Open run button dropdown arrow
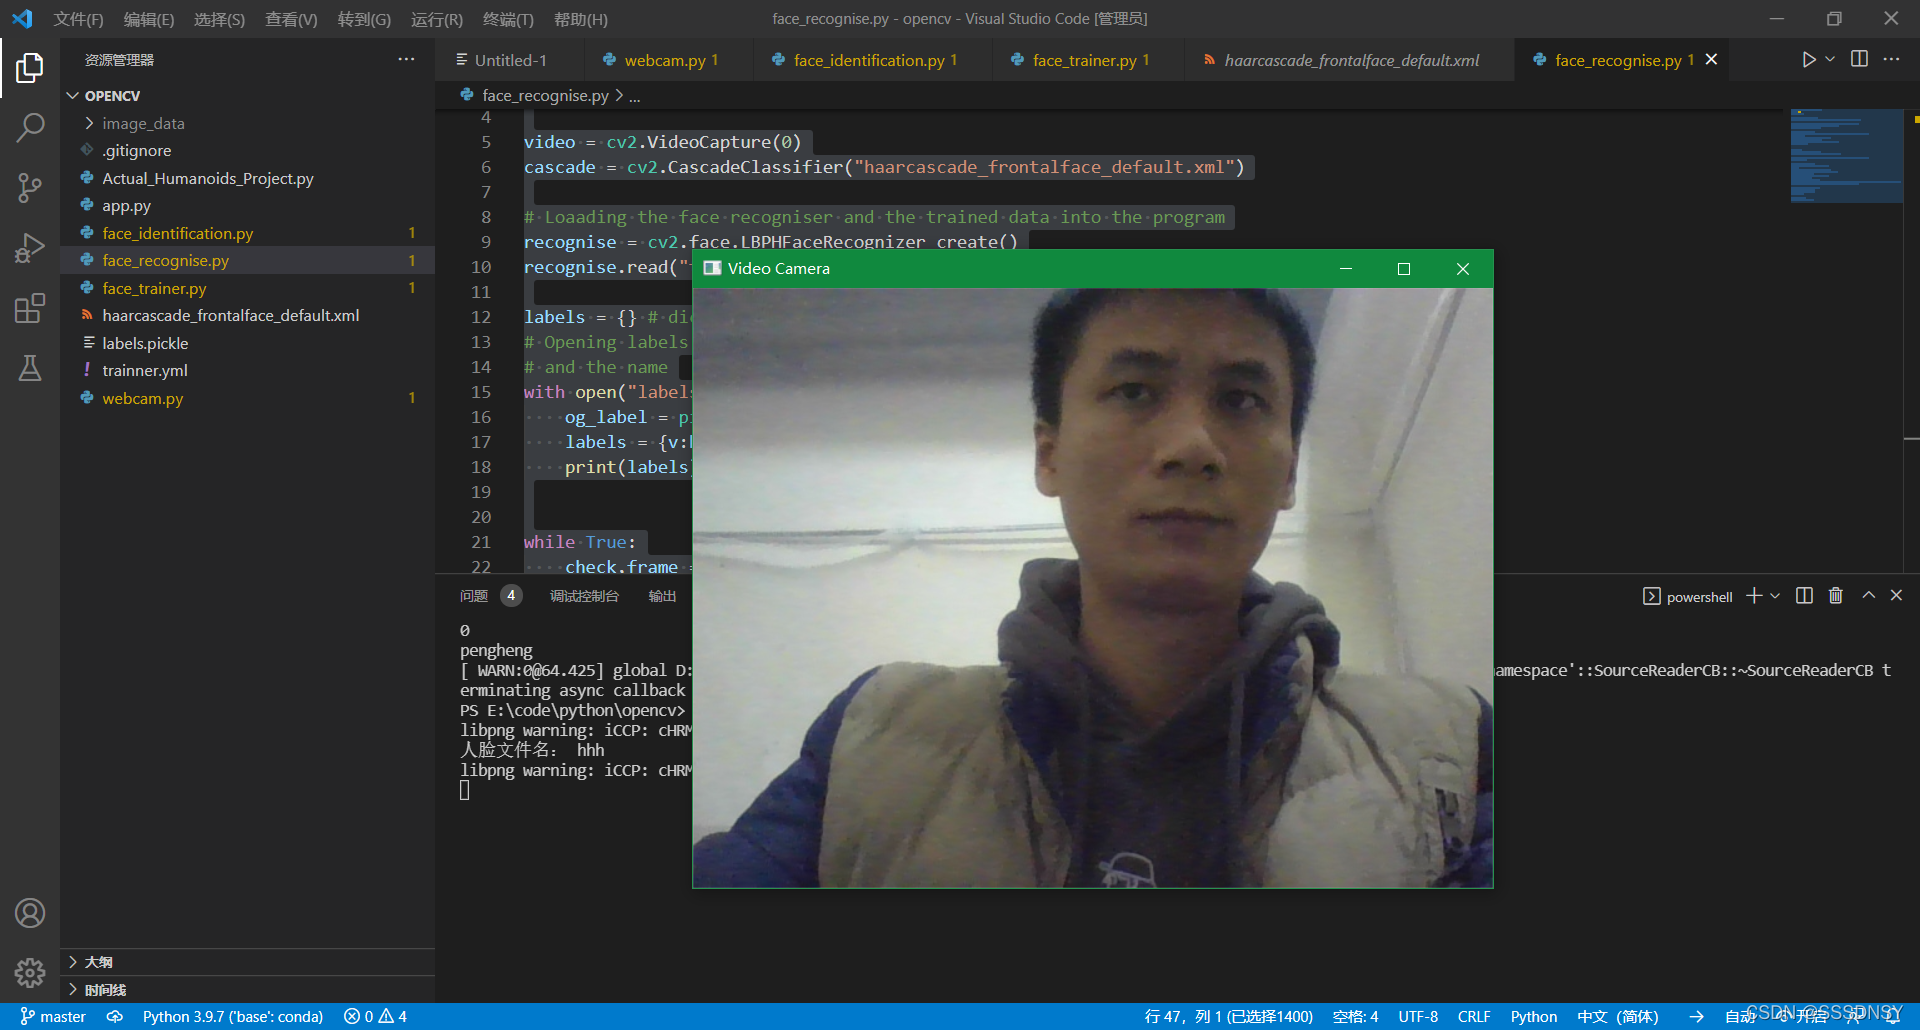 (x=1830, y=59)
